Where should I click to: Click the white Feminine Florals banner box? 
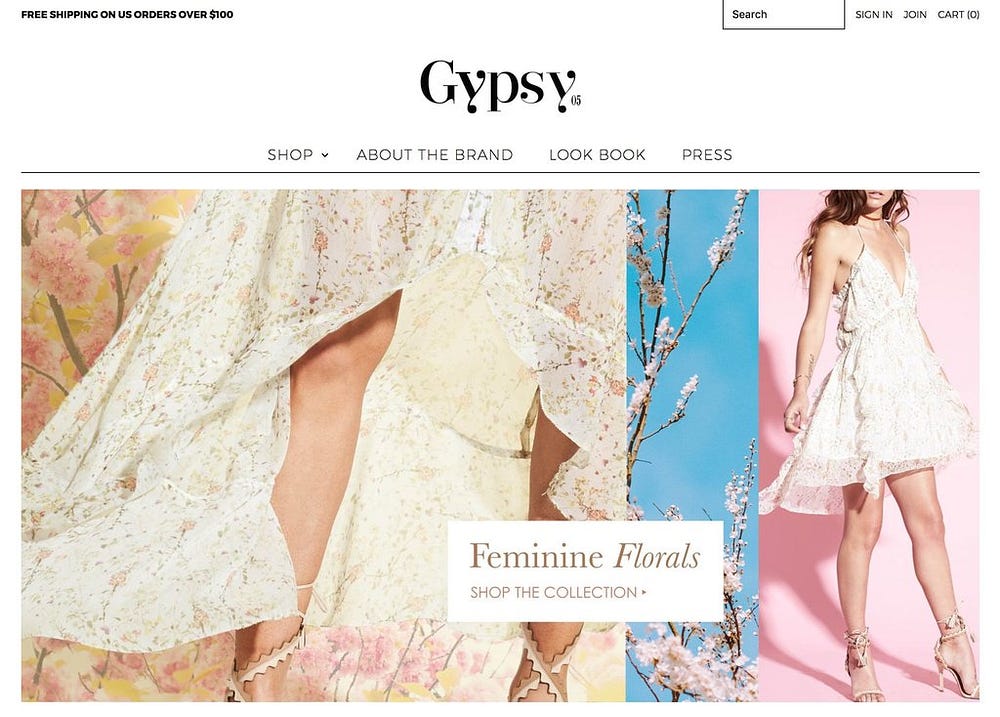[x=585, y=571]
